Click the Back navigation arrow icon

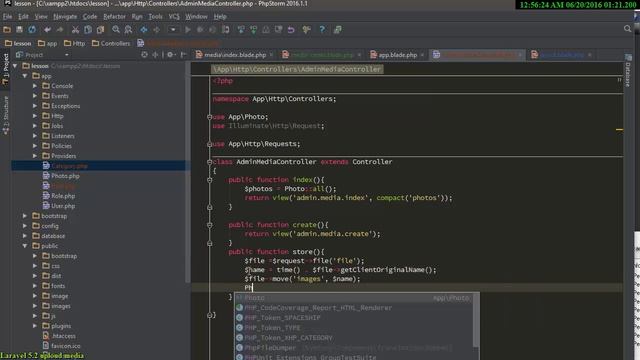click(144, 29)
